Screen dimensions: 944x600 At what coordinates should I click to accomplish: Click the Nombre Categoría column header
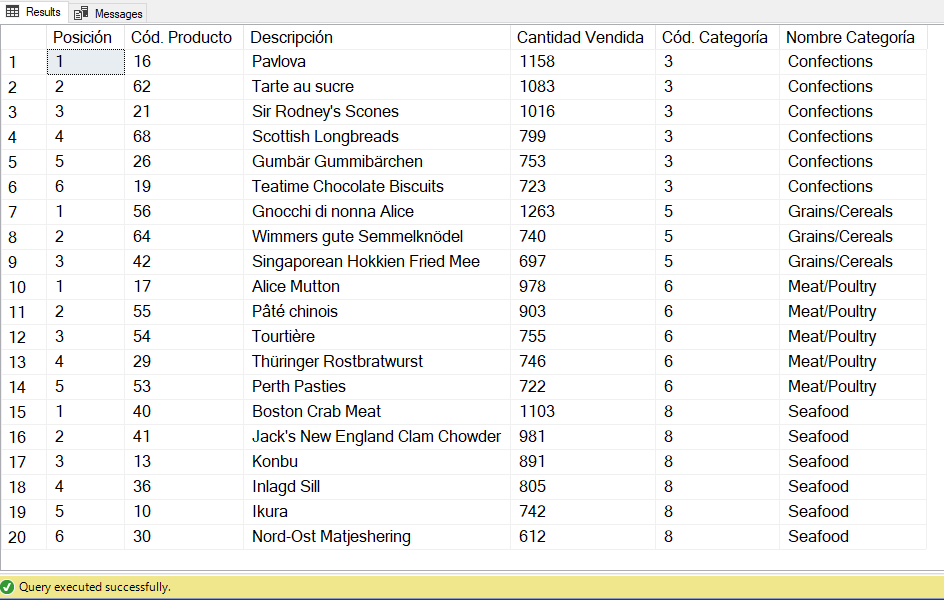(x=852, y=37)
